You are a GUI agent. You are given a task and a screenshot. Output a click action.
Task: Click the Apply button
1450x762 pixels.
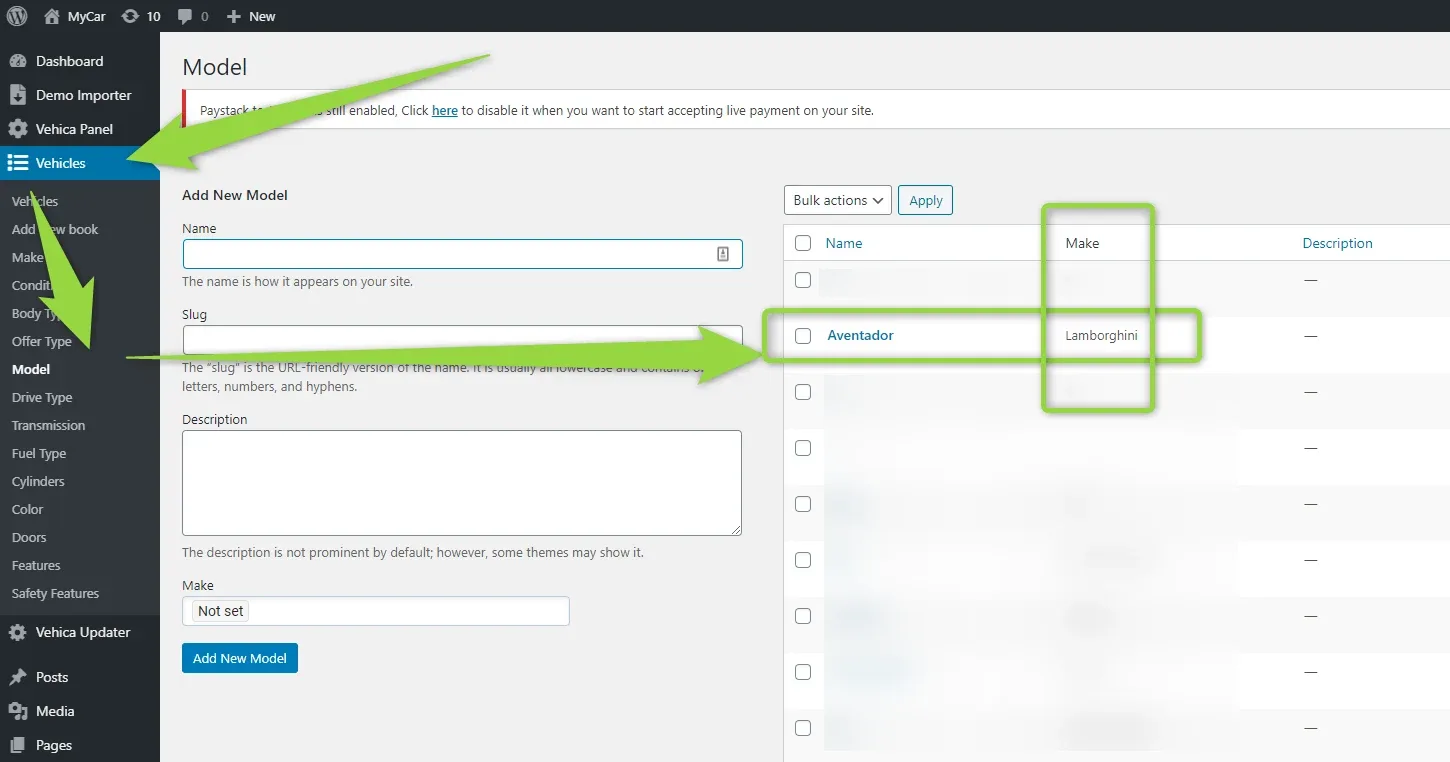[x=926, y=200]
